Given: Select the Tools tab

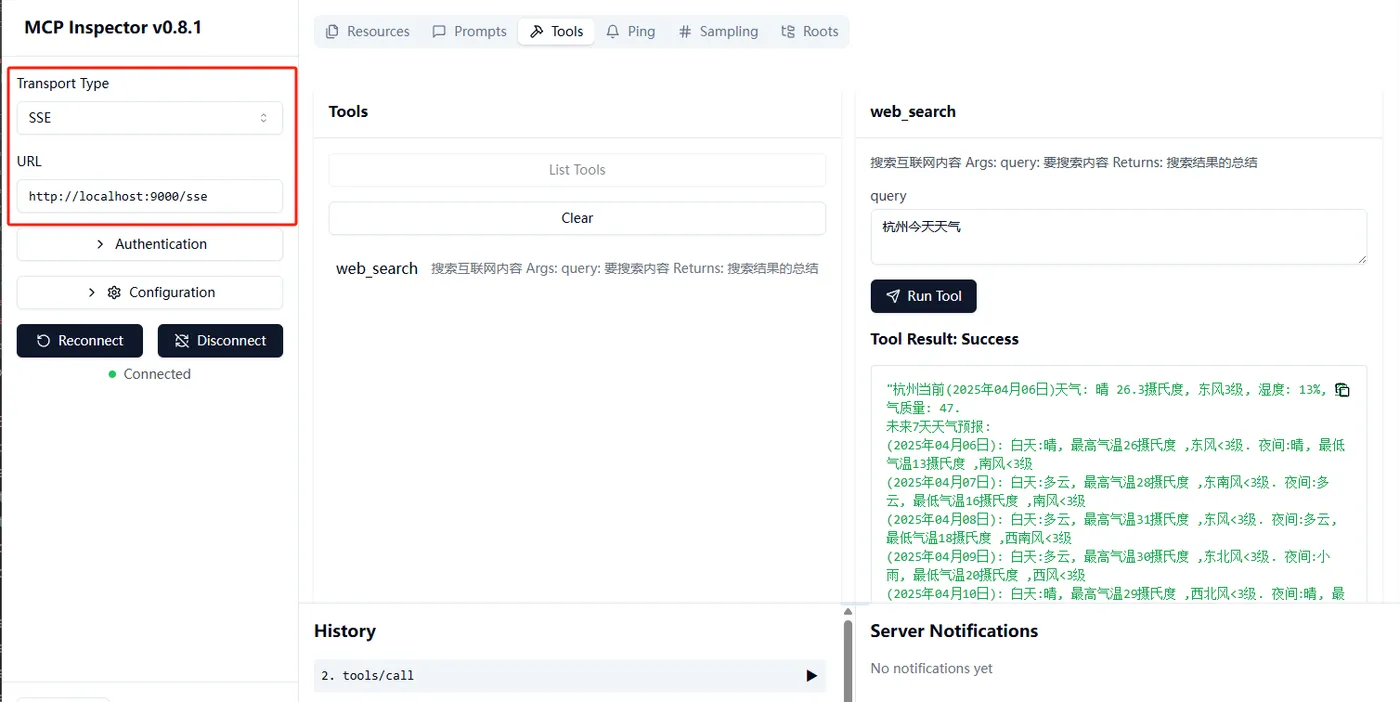Looking at the screenshot, I should click(556, 31).
